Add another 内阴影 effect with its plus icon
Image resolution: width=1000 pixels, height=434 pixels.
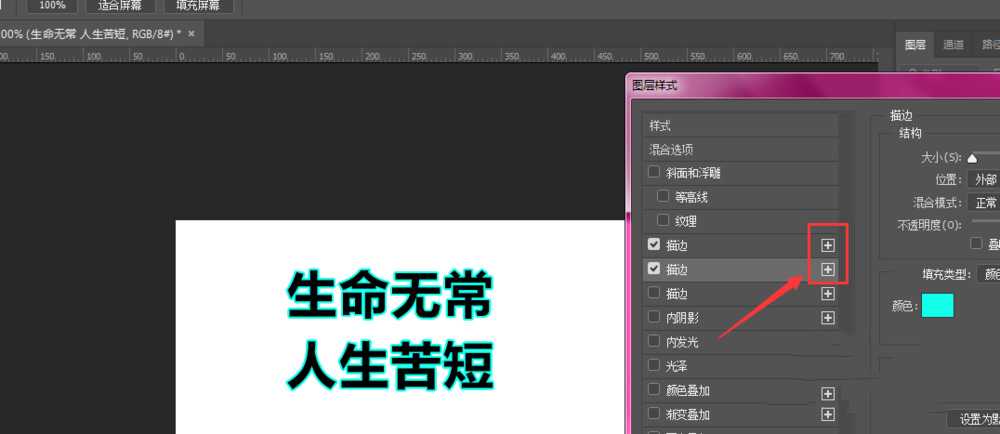tap(828, 318)
